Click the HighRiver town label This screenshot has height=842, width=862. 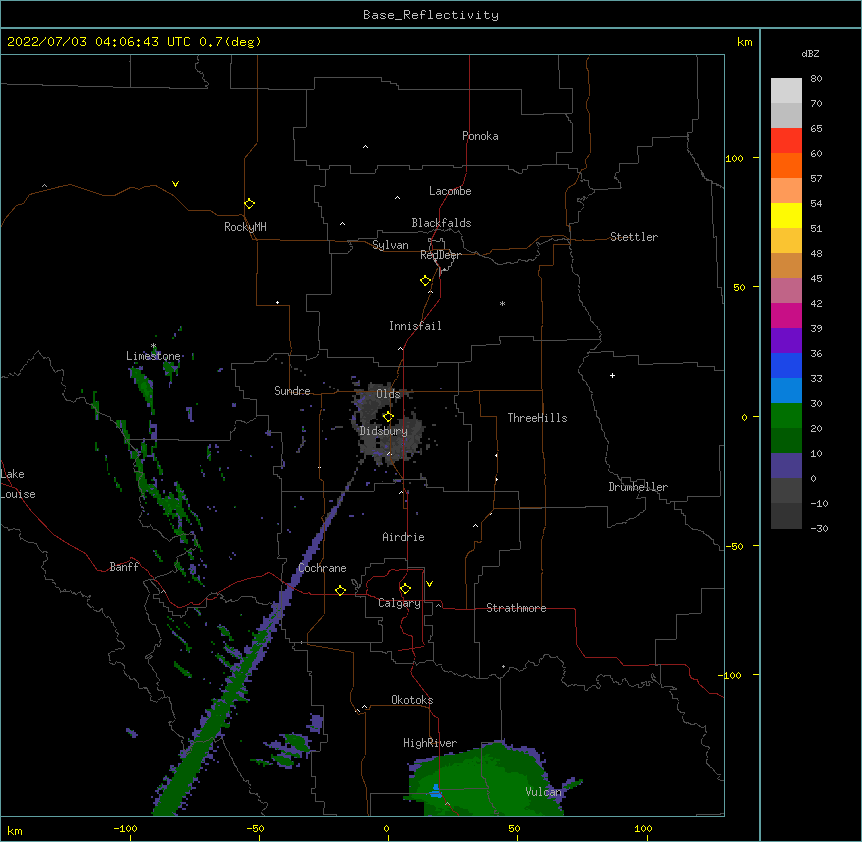click(x=430, y=743)
